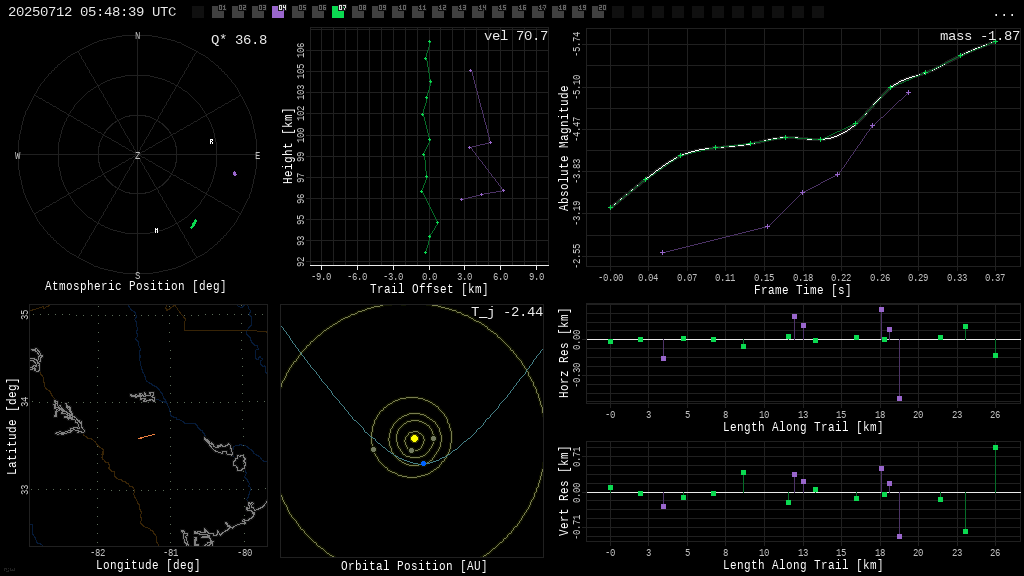Toggle the gray station 01 box
1024x576 pixels.
218,12
